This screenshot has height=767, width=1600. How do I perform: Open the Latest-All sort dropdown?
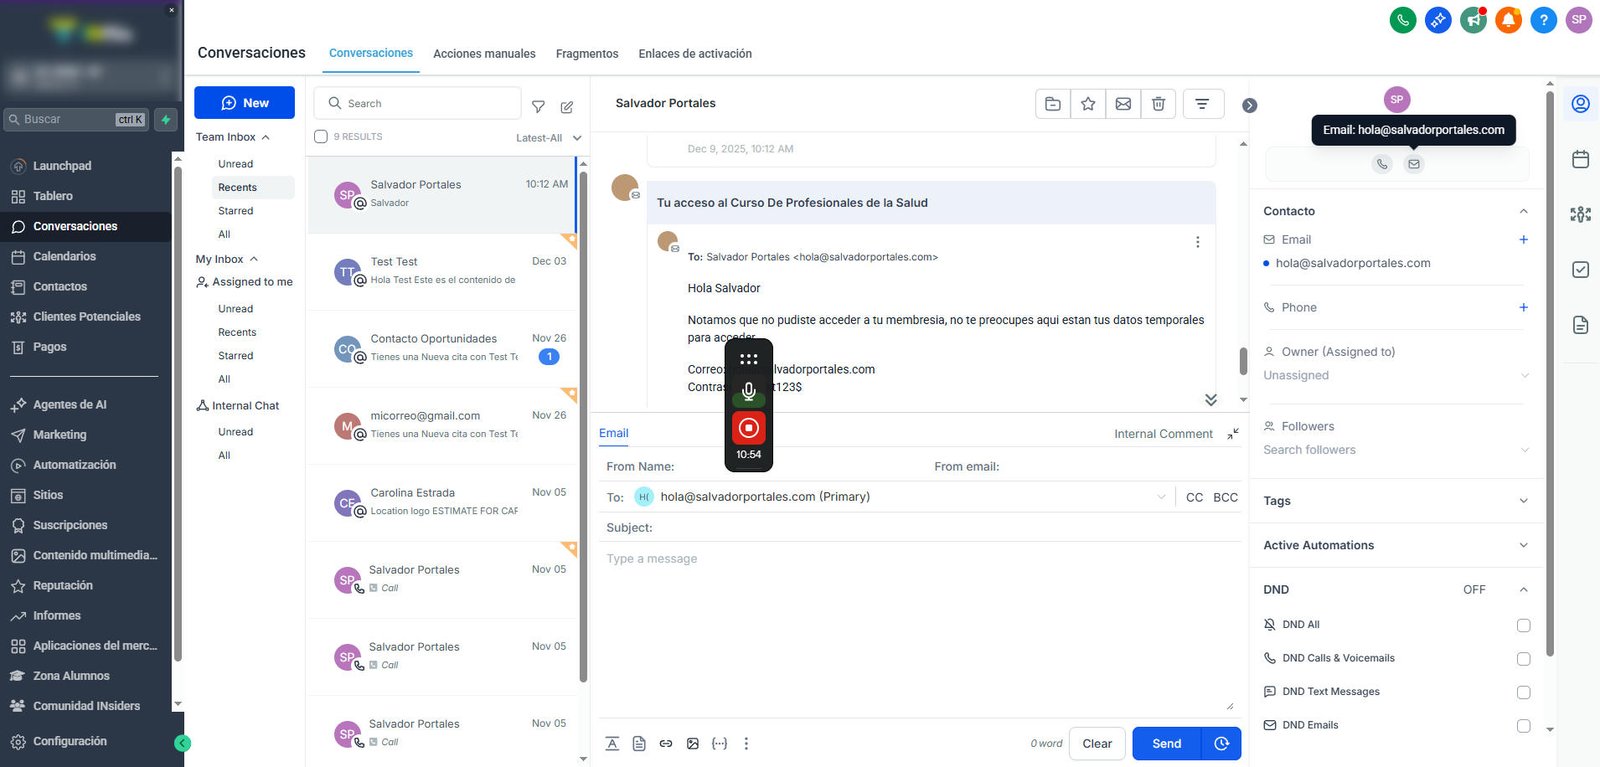pos(548,138)
